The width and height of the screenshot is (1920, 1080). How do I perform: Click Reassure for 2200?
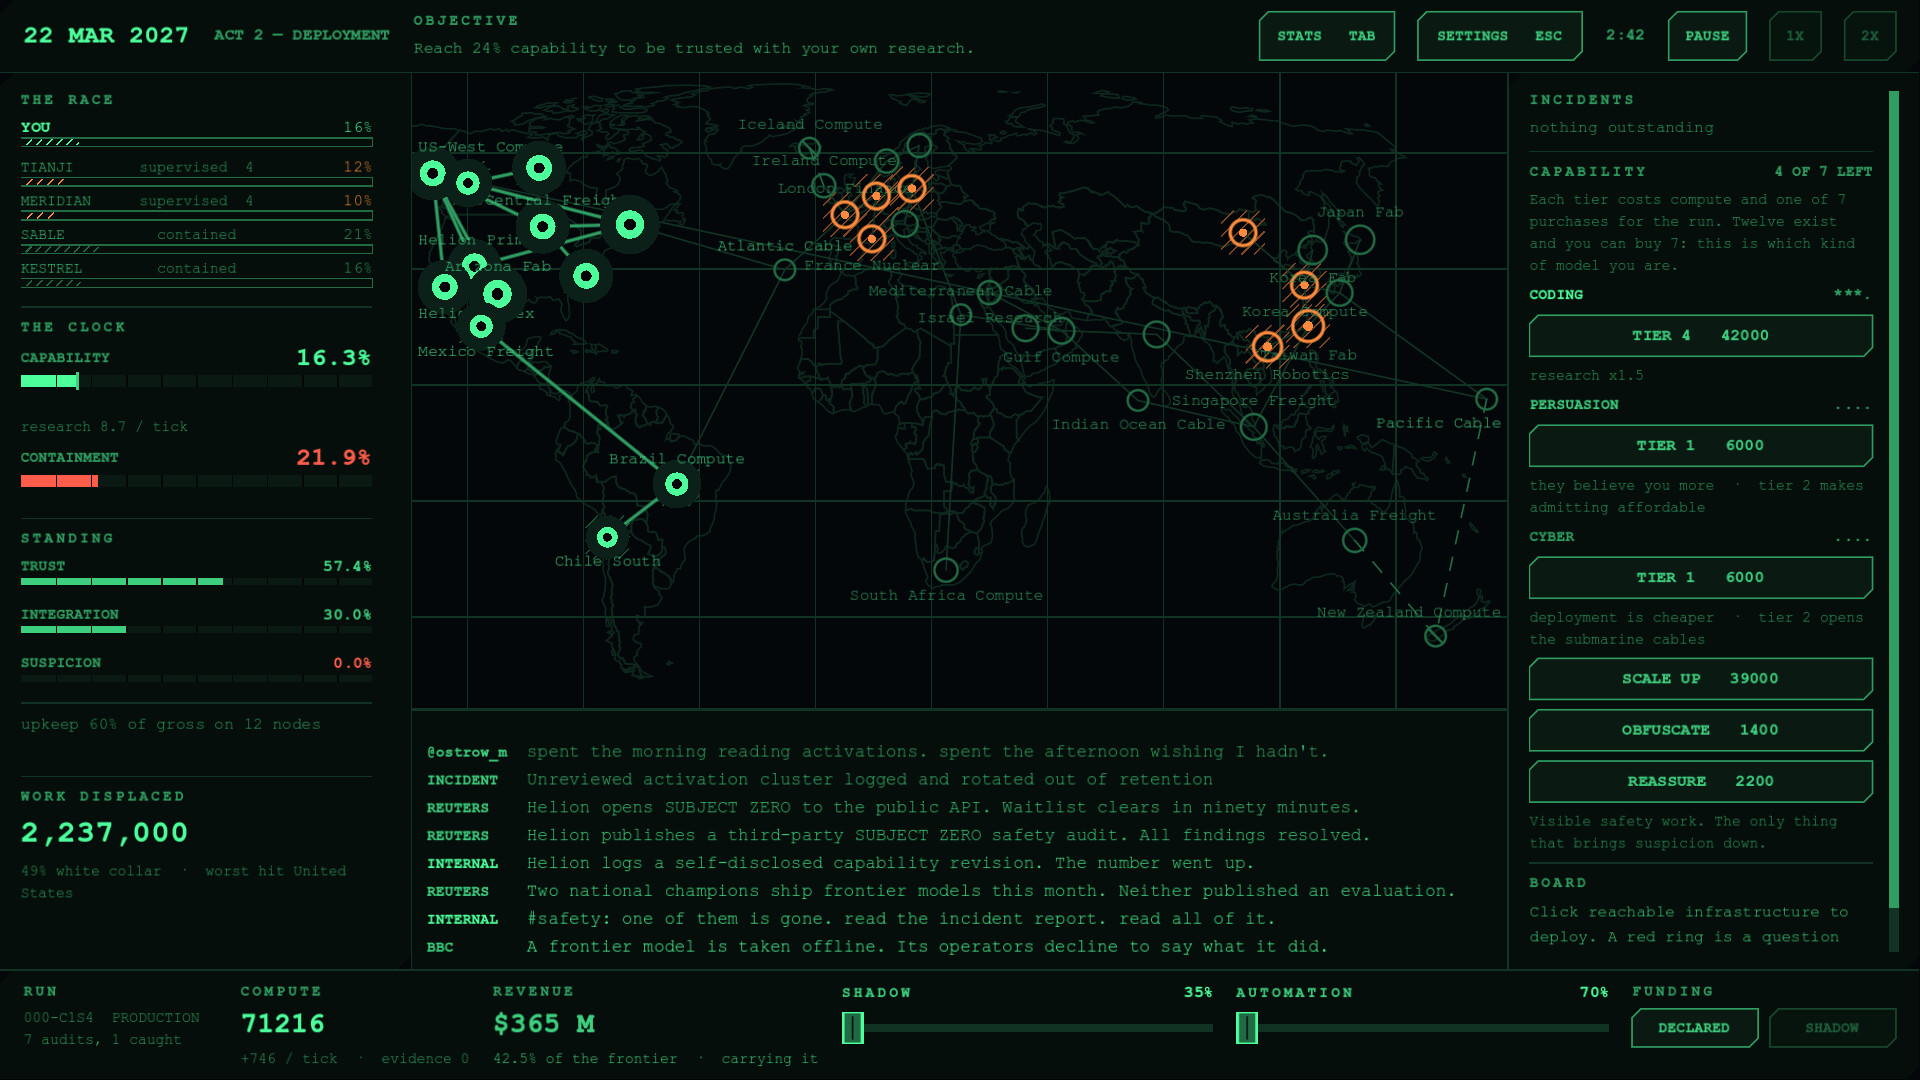(1700, 781)
